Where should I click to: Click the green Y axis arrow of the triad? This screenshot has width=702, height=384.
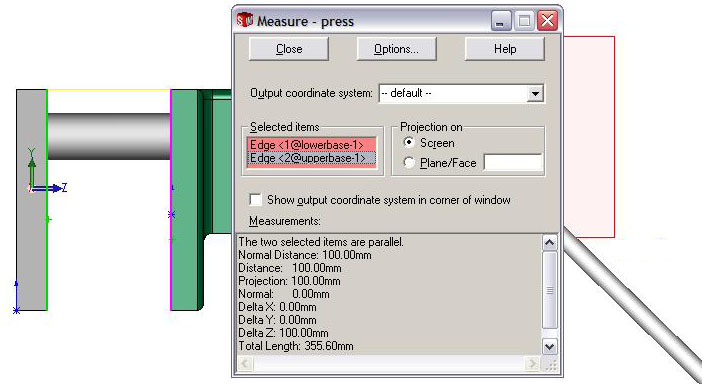pos(32,167)
